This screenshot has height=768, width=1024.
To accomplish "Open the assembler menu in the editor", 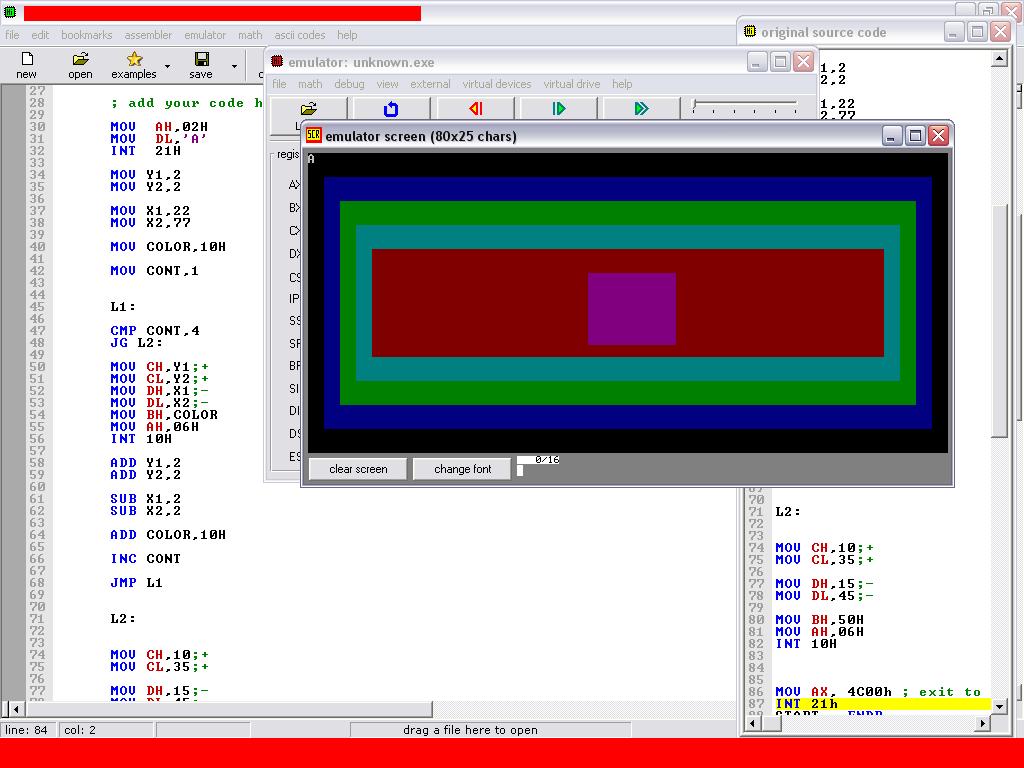I will pos(148,35).
